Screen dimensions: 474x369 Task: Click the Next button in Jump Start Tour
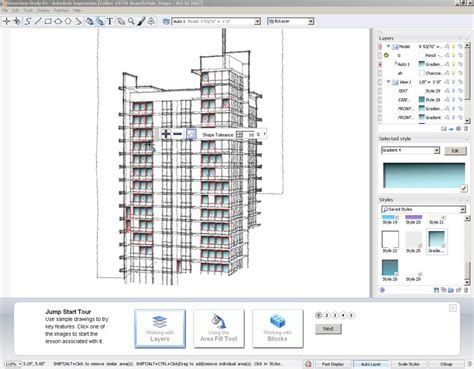pyautogui.click(x=328, y=329)
